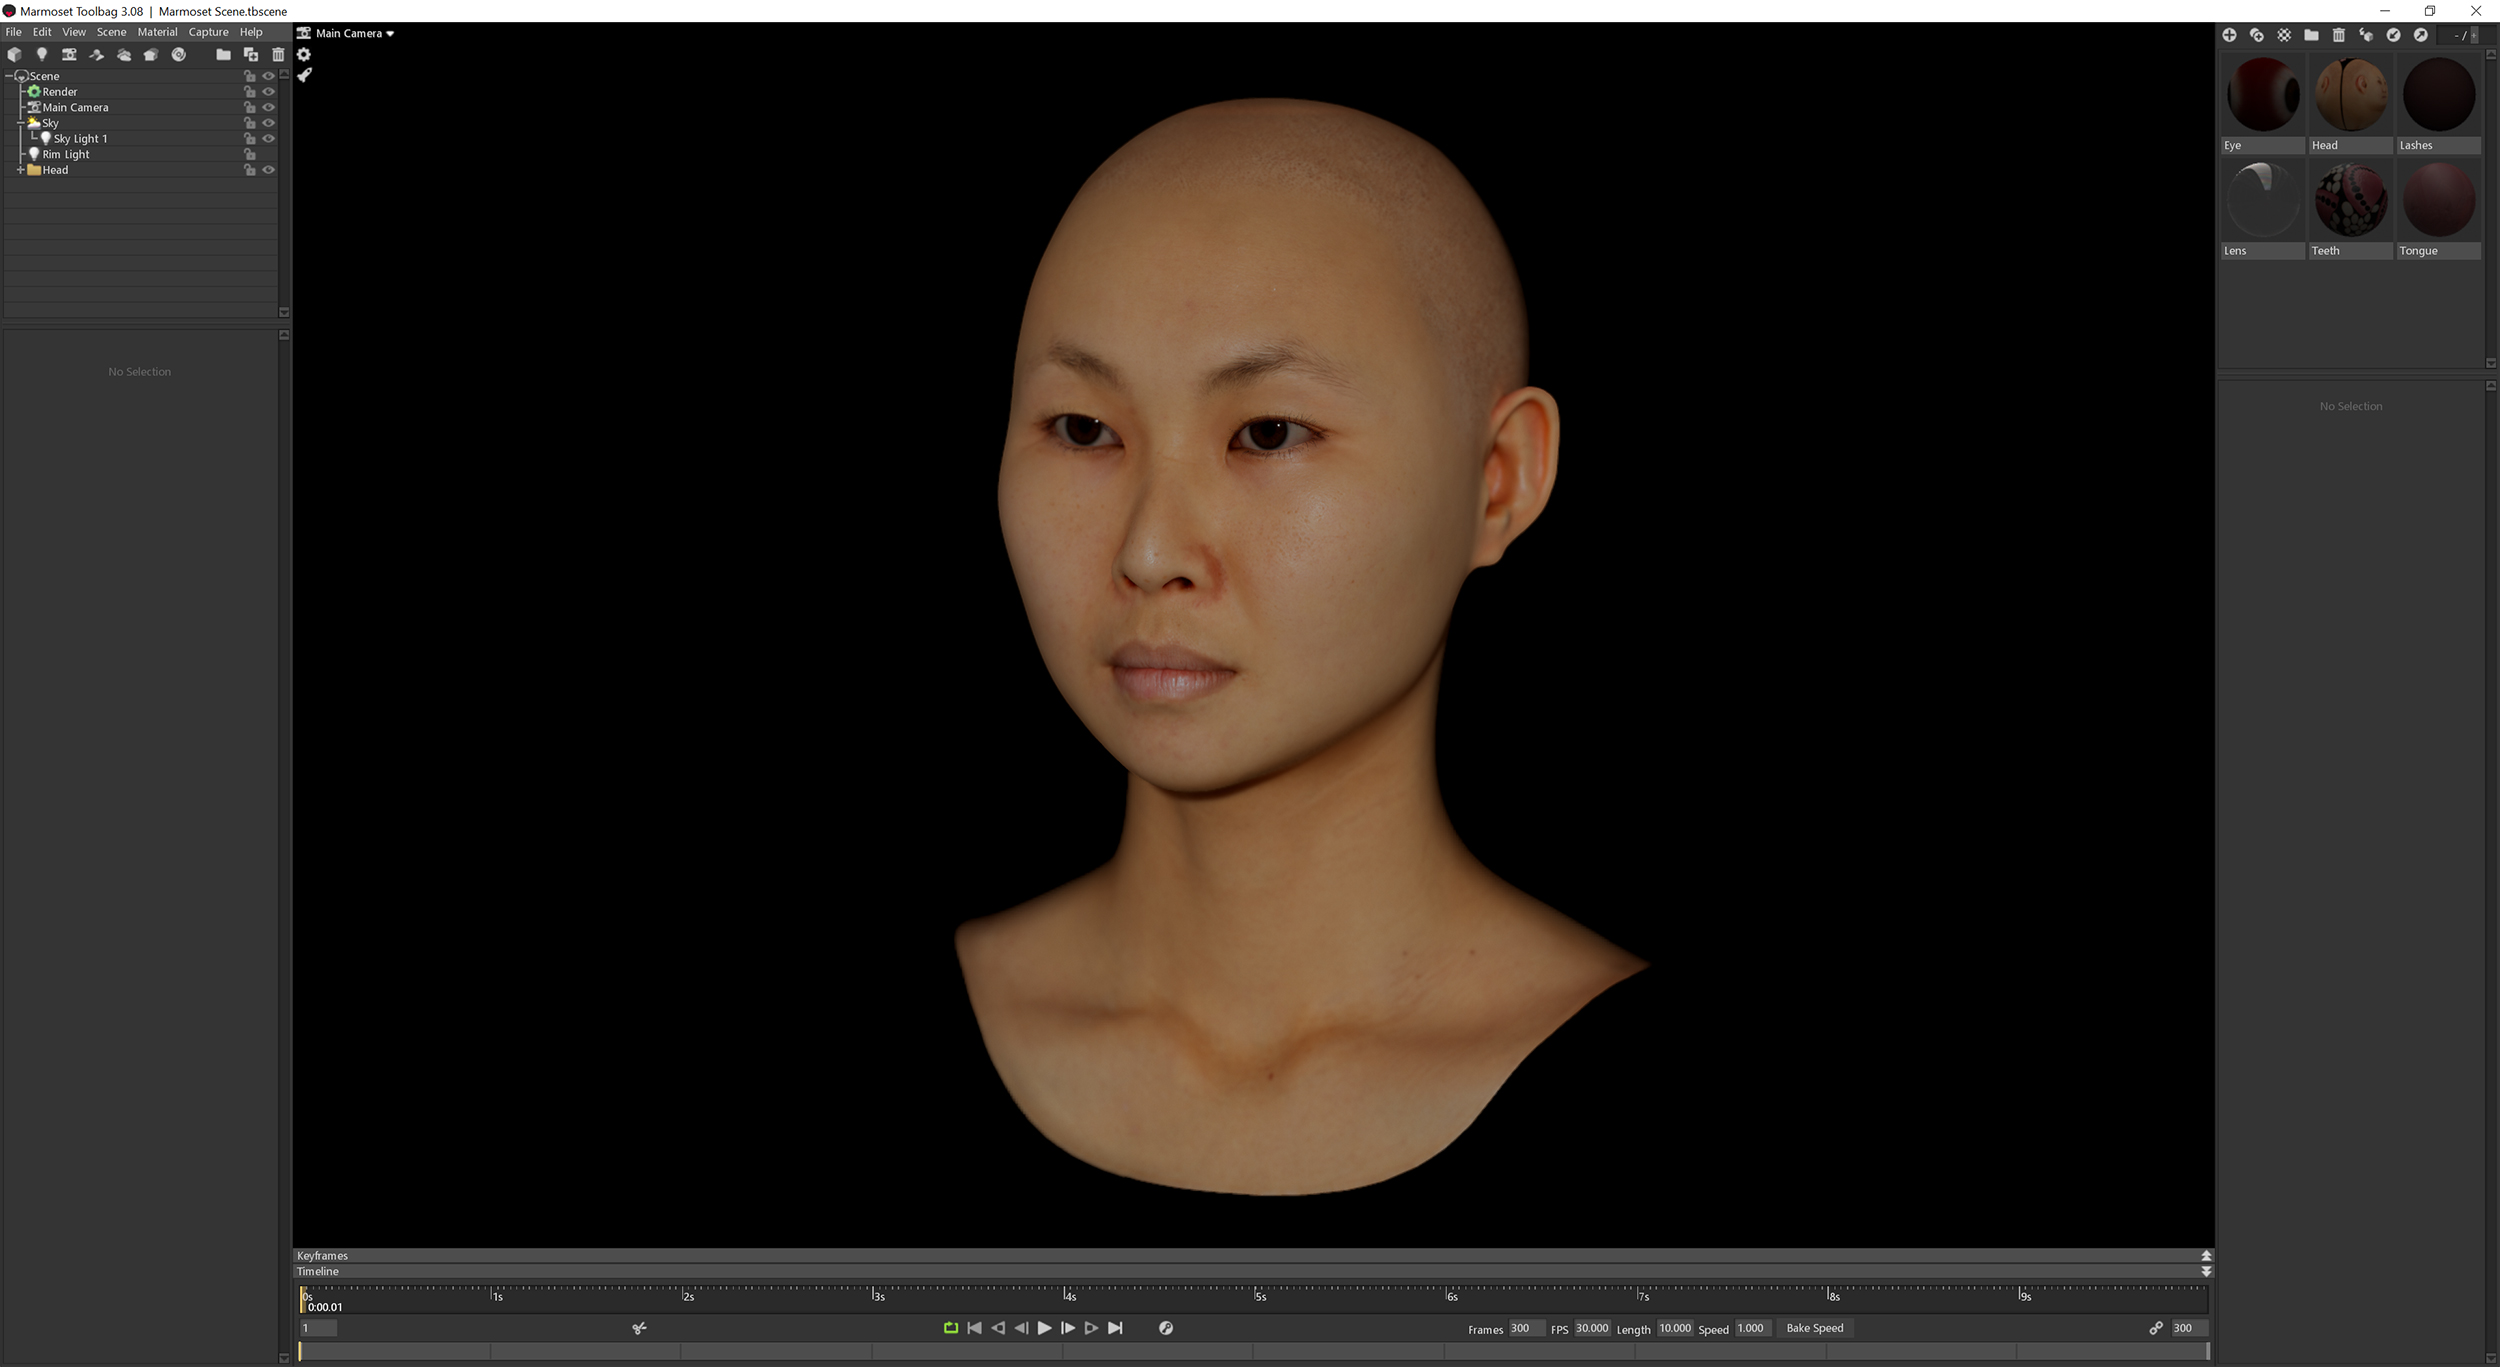
Task: Open the viewport settings gear
Action: click(305, 54)
